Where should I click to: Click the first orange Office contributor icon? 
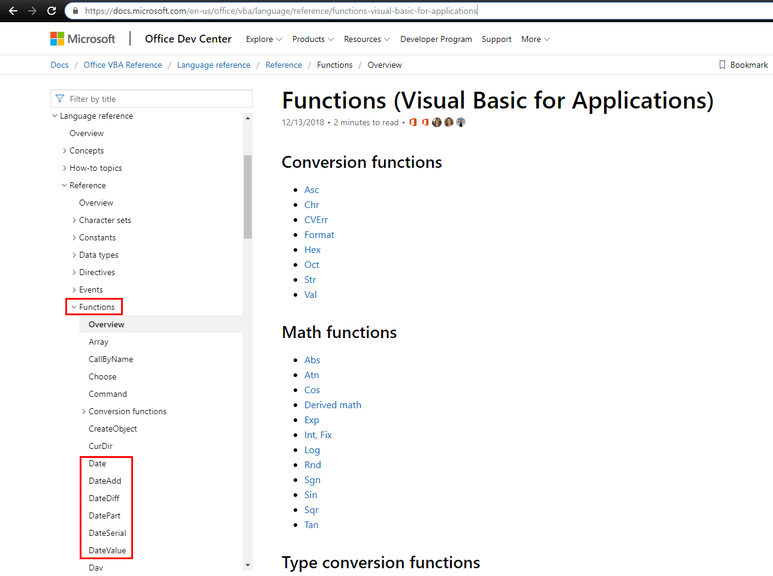pos(413,122)
